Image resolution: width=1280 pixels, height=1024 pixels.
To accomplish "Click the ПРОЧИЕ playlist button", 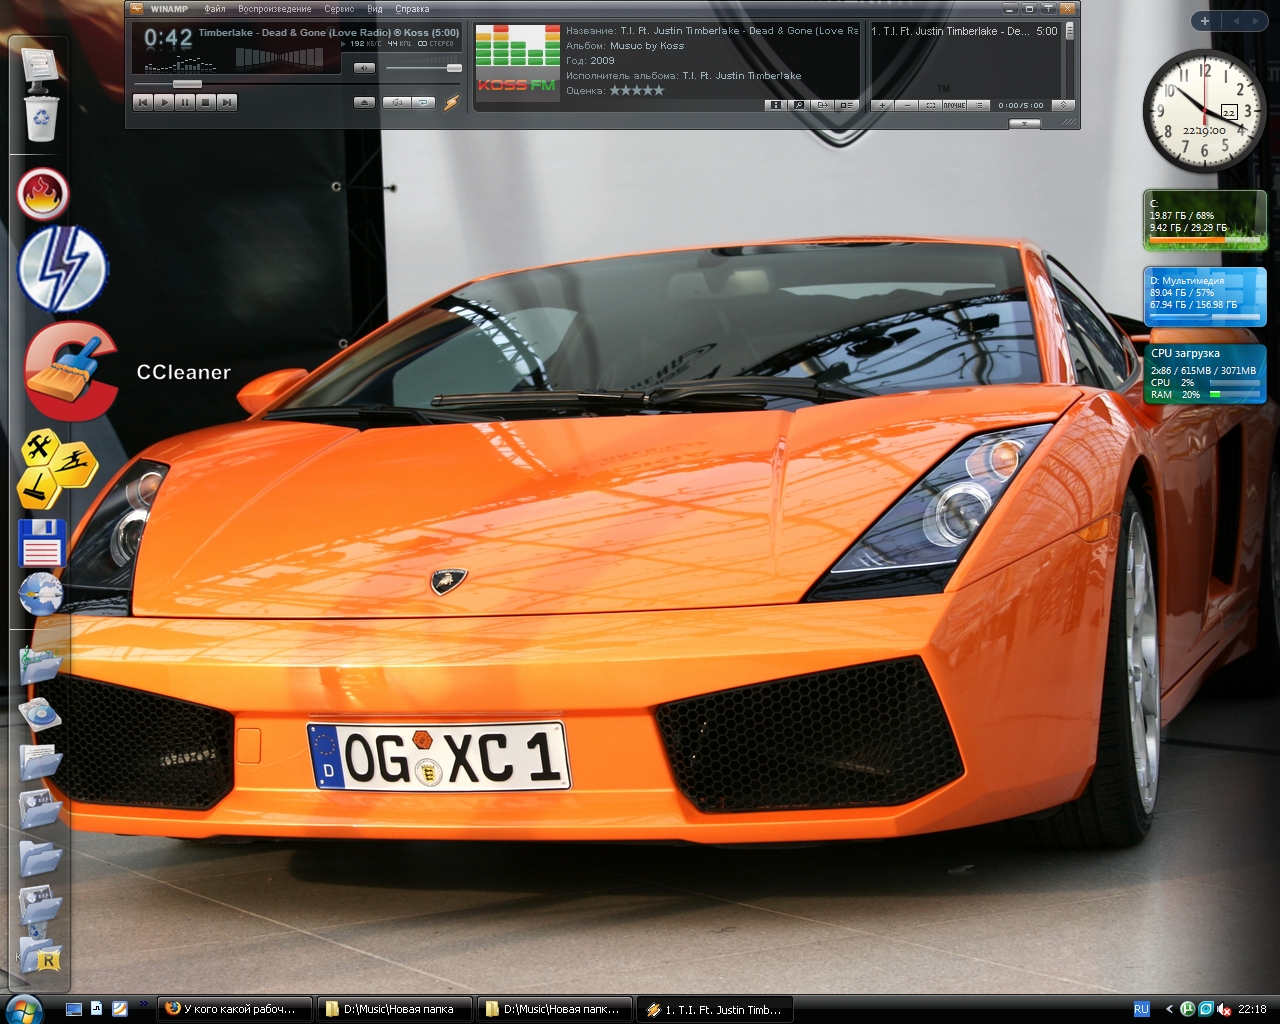I will (x=954, y=105).
